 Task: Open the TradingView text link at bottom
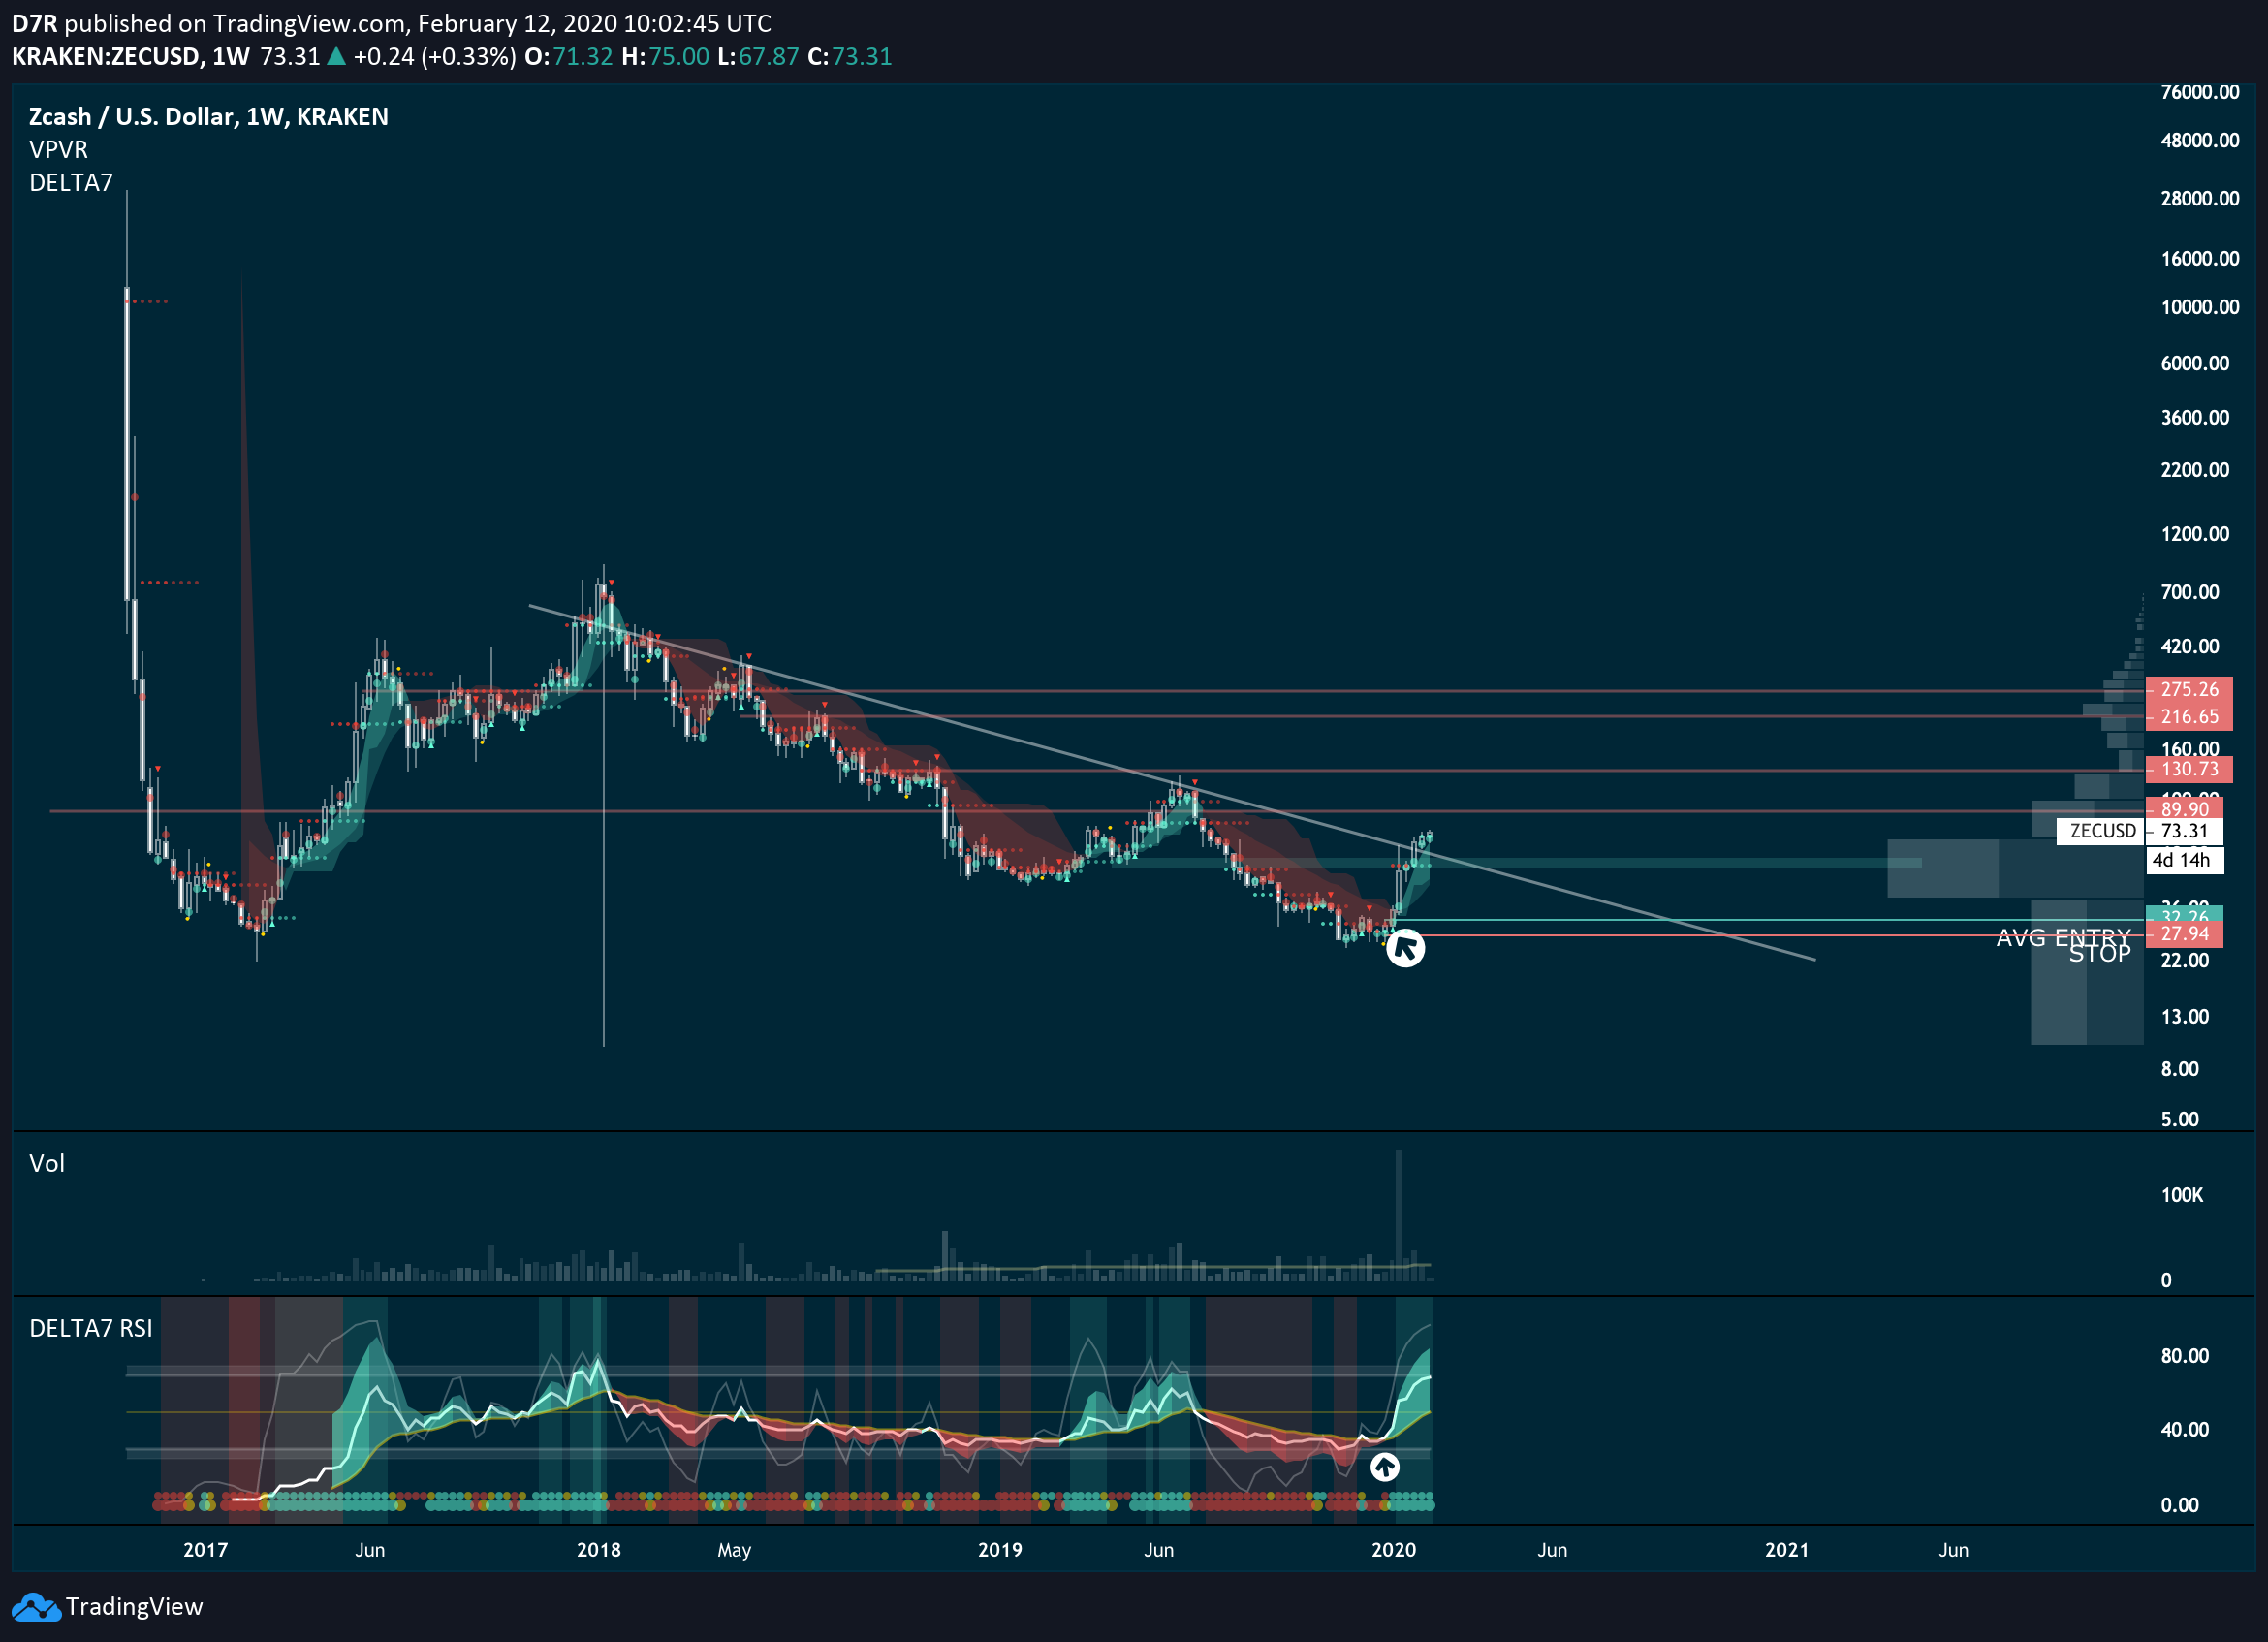point(134,1607)
